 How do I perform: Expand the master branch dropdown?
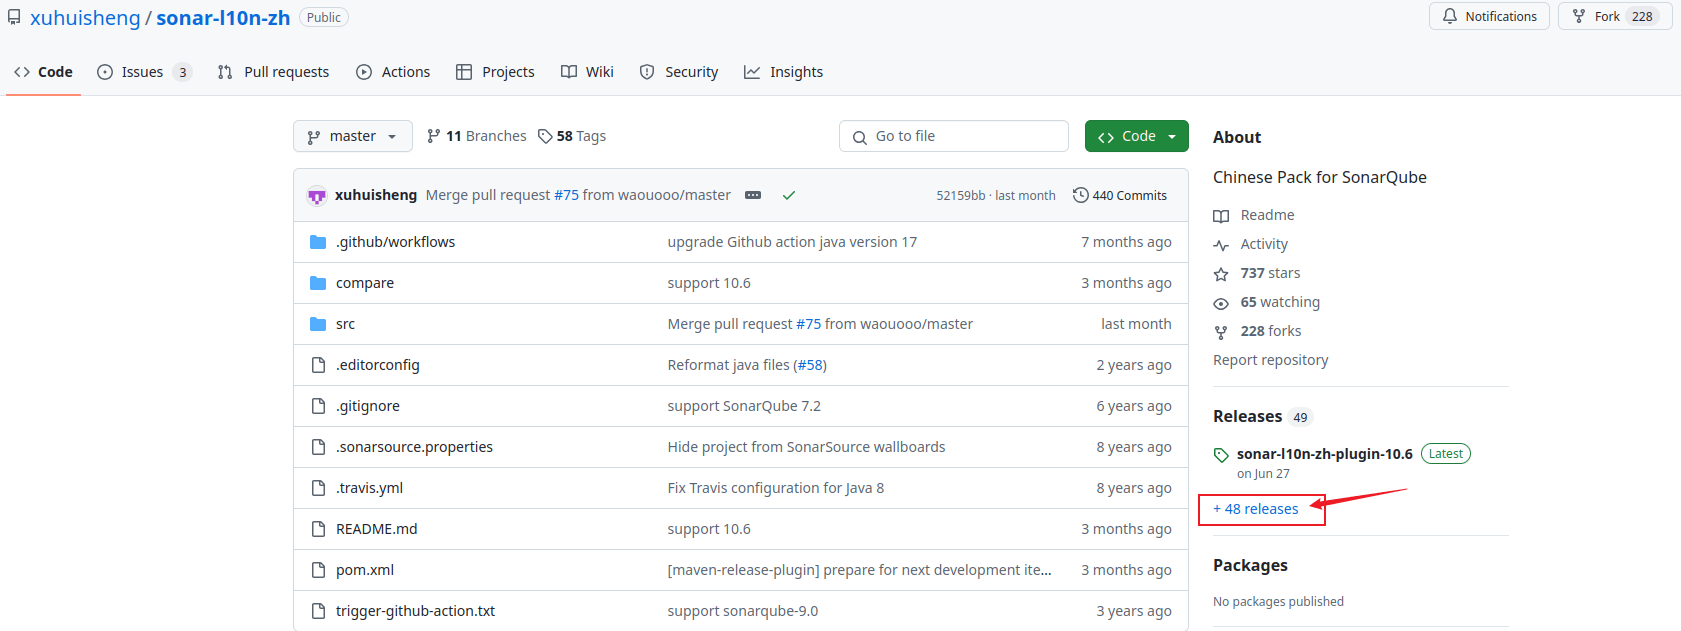pyautogui.click(x=353, y=136)
